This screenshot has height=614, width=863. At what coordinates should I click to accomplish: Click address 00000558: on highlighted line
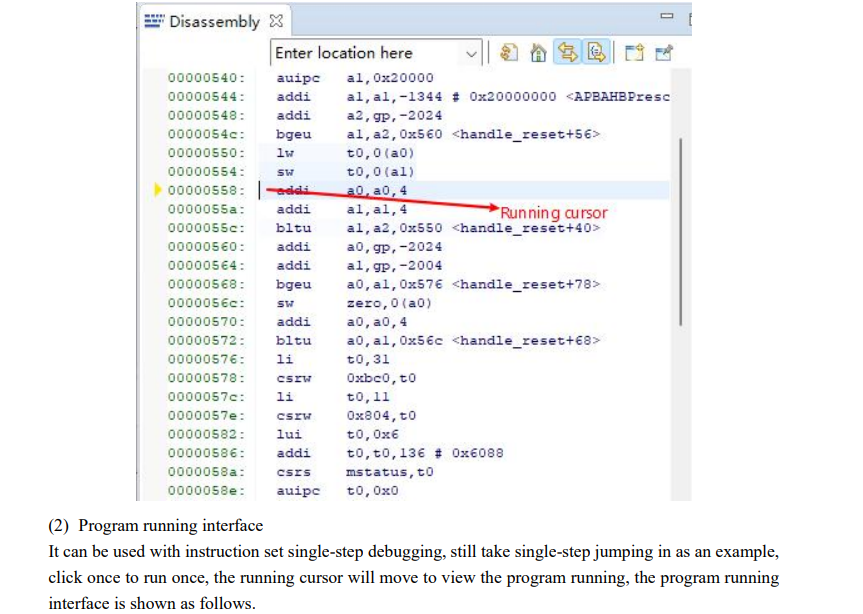[x=206, y=190]
